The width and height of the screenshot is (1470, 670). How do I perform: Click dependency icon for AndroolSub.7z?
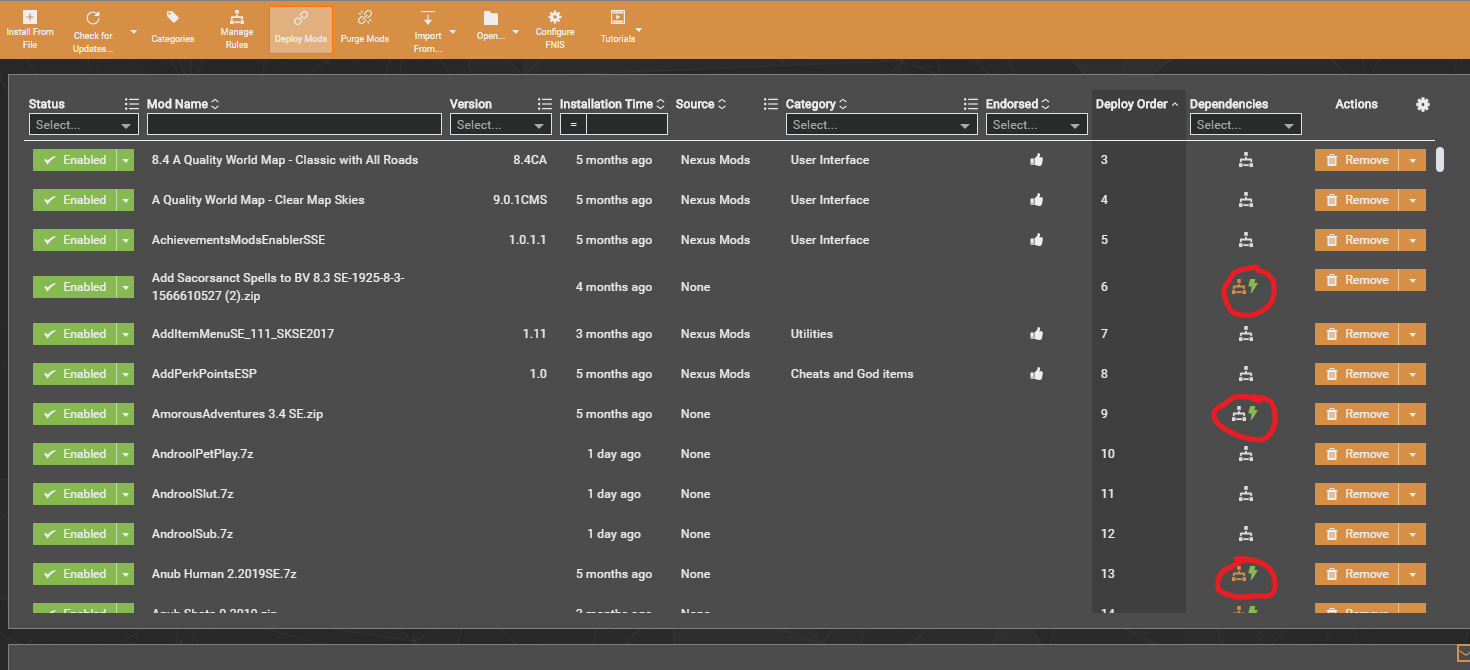click(x=1245, y=534)
